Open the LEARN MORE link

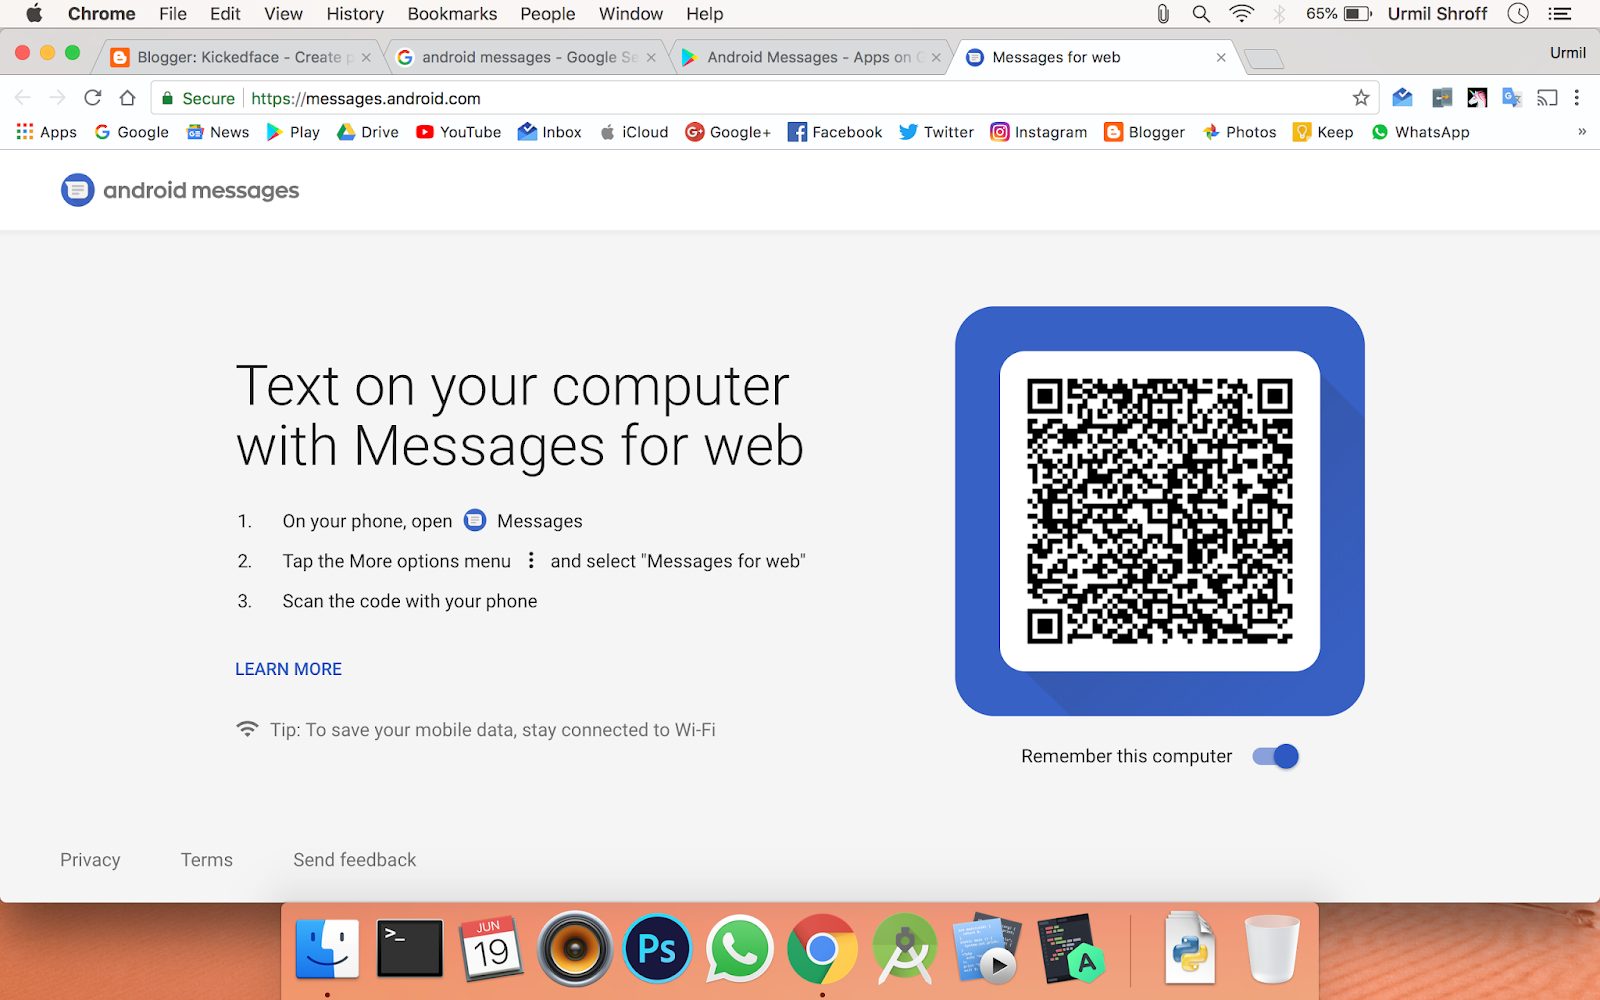pos(288,669)
